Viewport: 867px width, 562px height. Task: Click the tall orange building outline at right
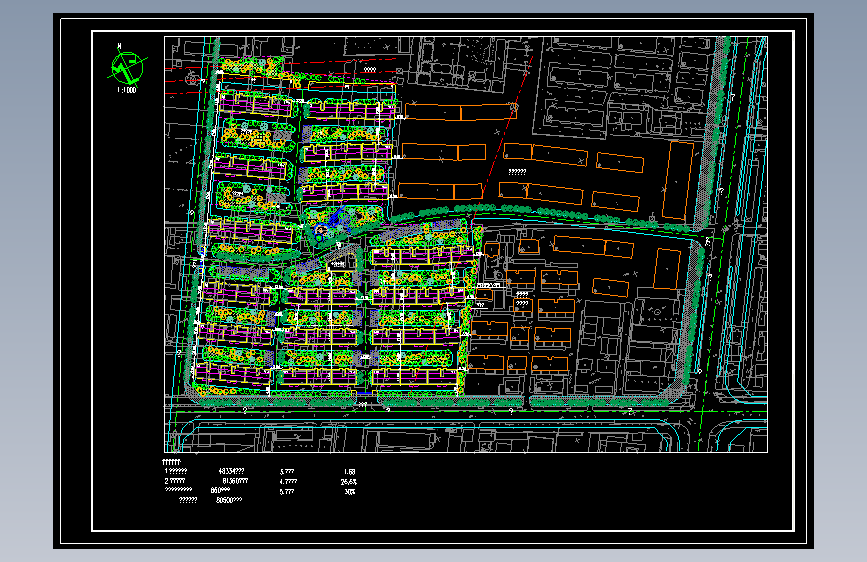point(678,181)
